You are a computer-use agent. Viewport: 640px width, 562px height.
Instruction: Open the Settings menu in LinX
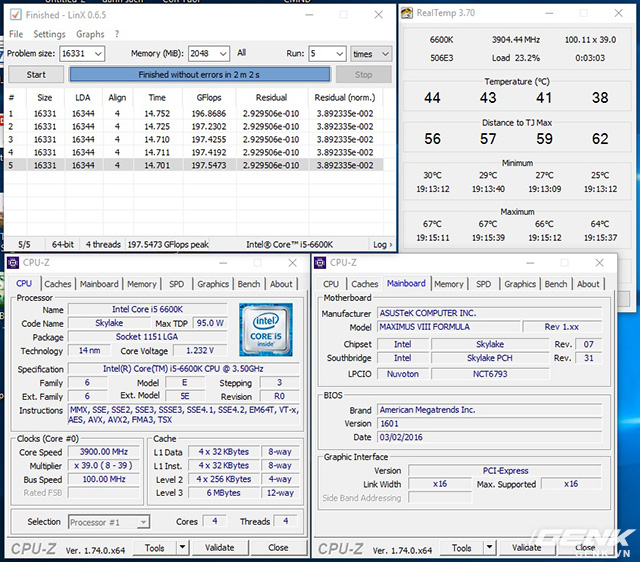pos(49,34)
